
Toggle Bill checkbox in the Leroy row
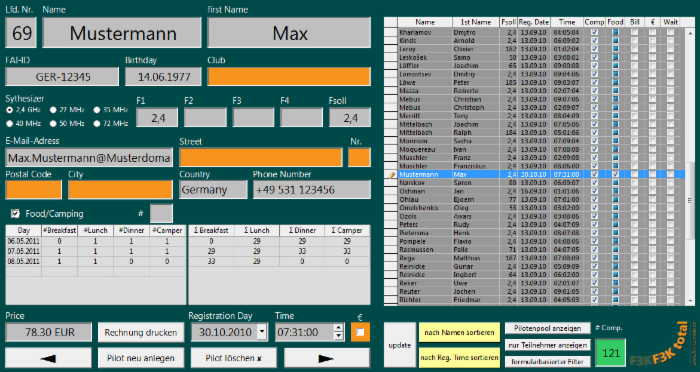(634, 49)
